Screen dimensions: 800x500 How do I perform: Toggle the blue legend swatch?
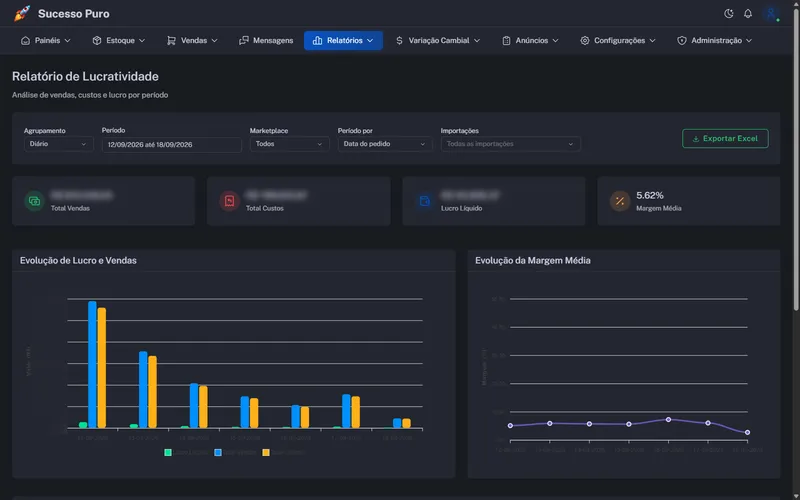[218, 453]
